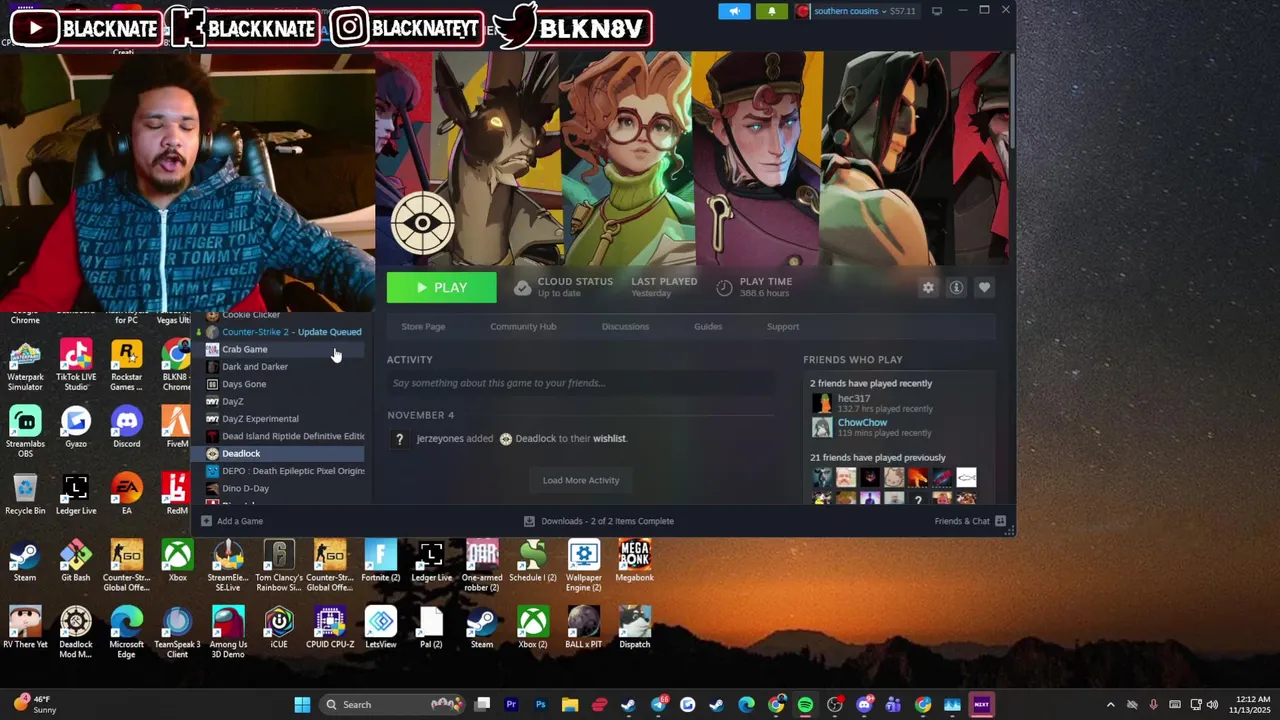This screenshot has height=720, width=1280.
Task: Open Gyazo desktop icon
Action: click(x=76, y=427)
